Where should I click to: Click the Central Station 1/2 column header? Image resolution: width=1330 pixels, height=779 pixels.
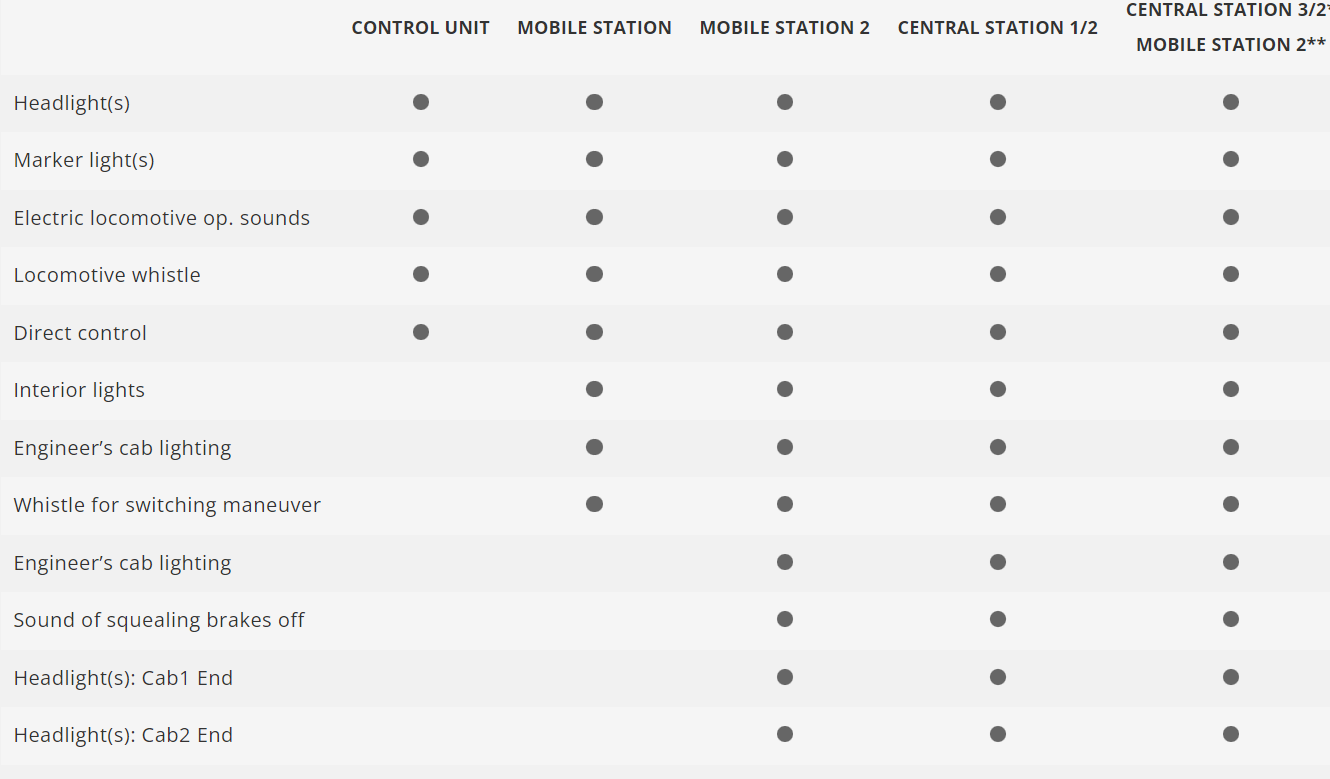click(x=998, y=28)
